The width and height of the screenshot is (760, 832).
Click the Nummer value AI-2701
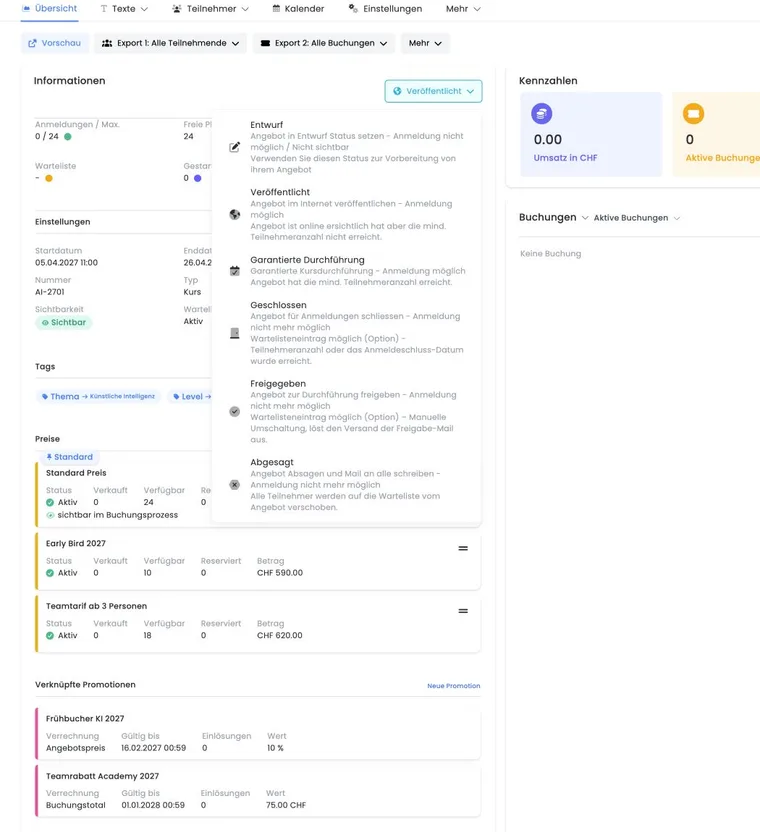coord(50,292)
